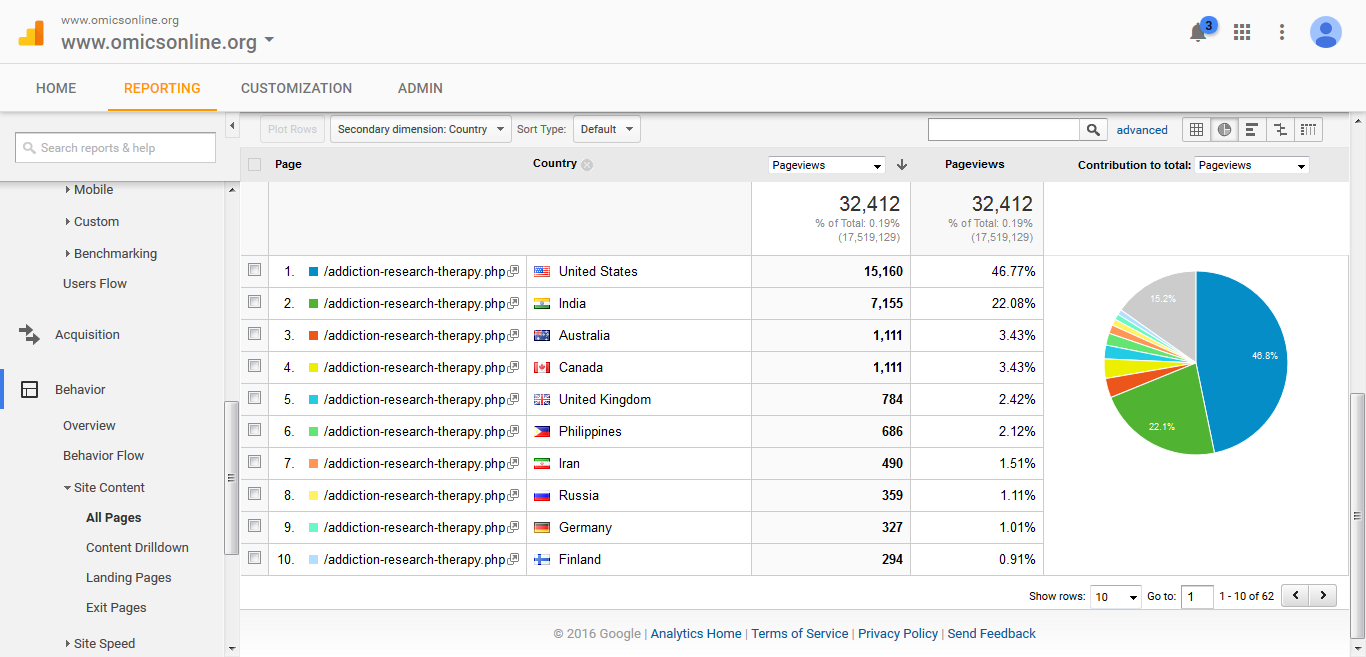Check the Australia row checkbox

tap(254, 334)
